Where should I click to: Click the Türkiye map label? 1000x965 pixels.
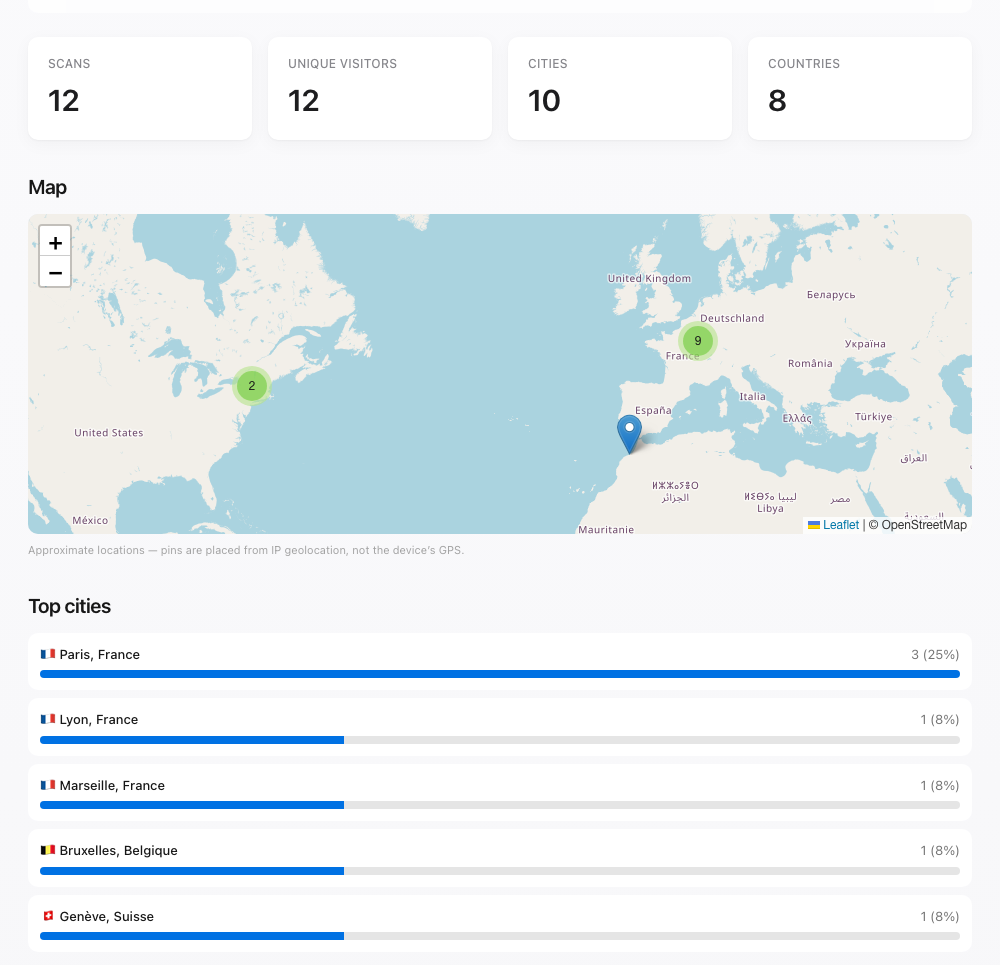point(874,416)
